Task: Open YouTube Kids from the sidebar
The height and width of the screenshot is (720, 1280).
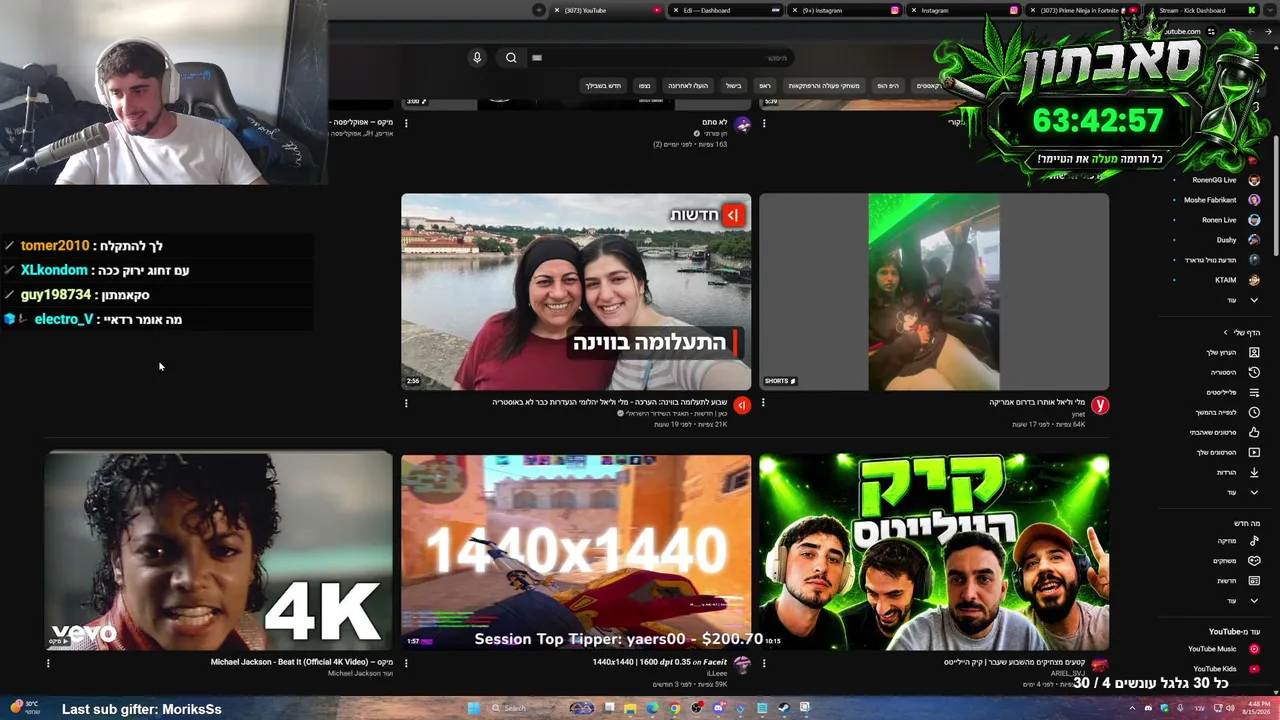Action: pyautogui.click(x=1225, y=669)
